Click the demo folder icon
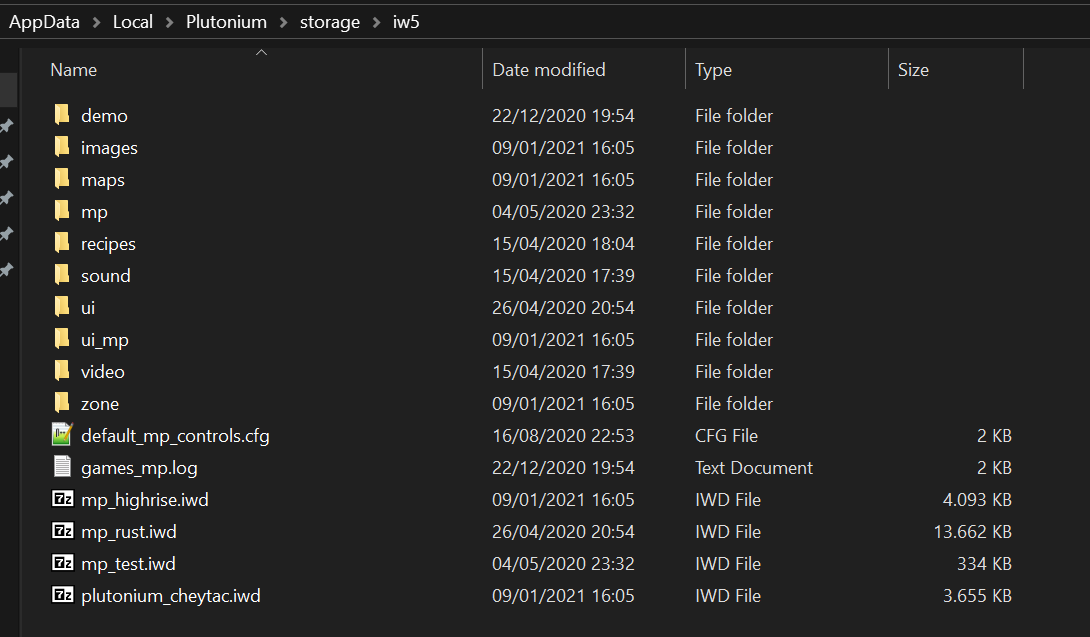 click(x=62, y=114)
